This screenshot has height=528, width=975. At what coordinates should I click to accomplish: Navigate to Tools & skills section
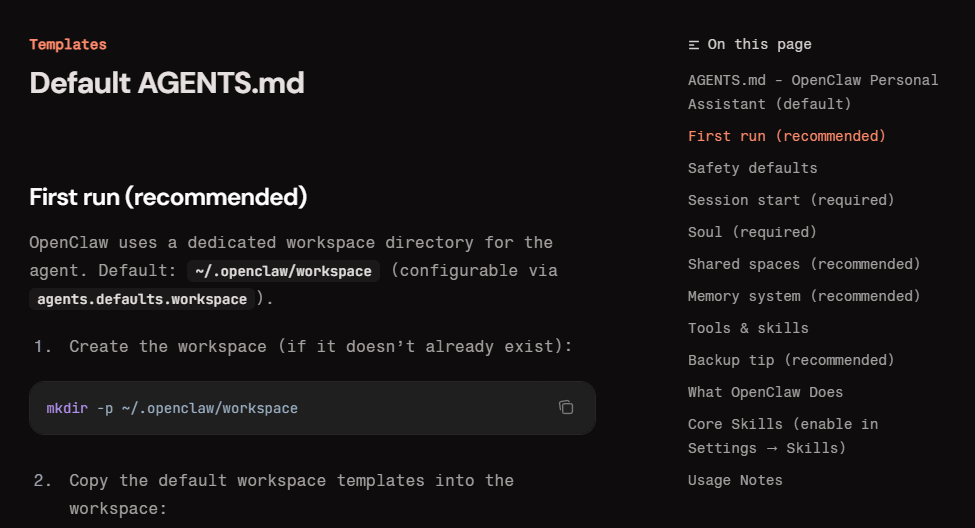tap(748, 328)
